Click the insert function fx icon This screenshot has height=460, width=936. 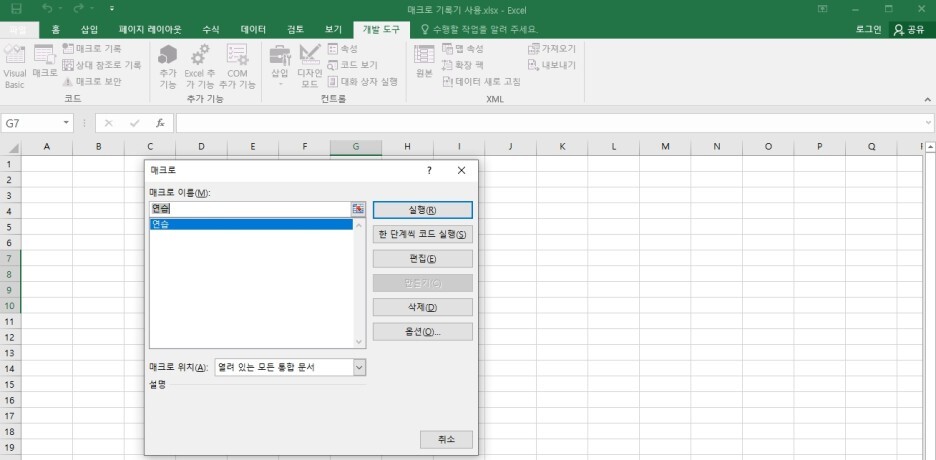tap(160, 123)
